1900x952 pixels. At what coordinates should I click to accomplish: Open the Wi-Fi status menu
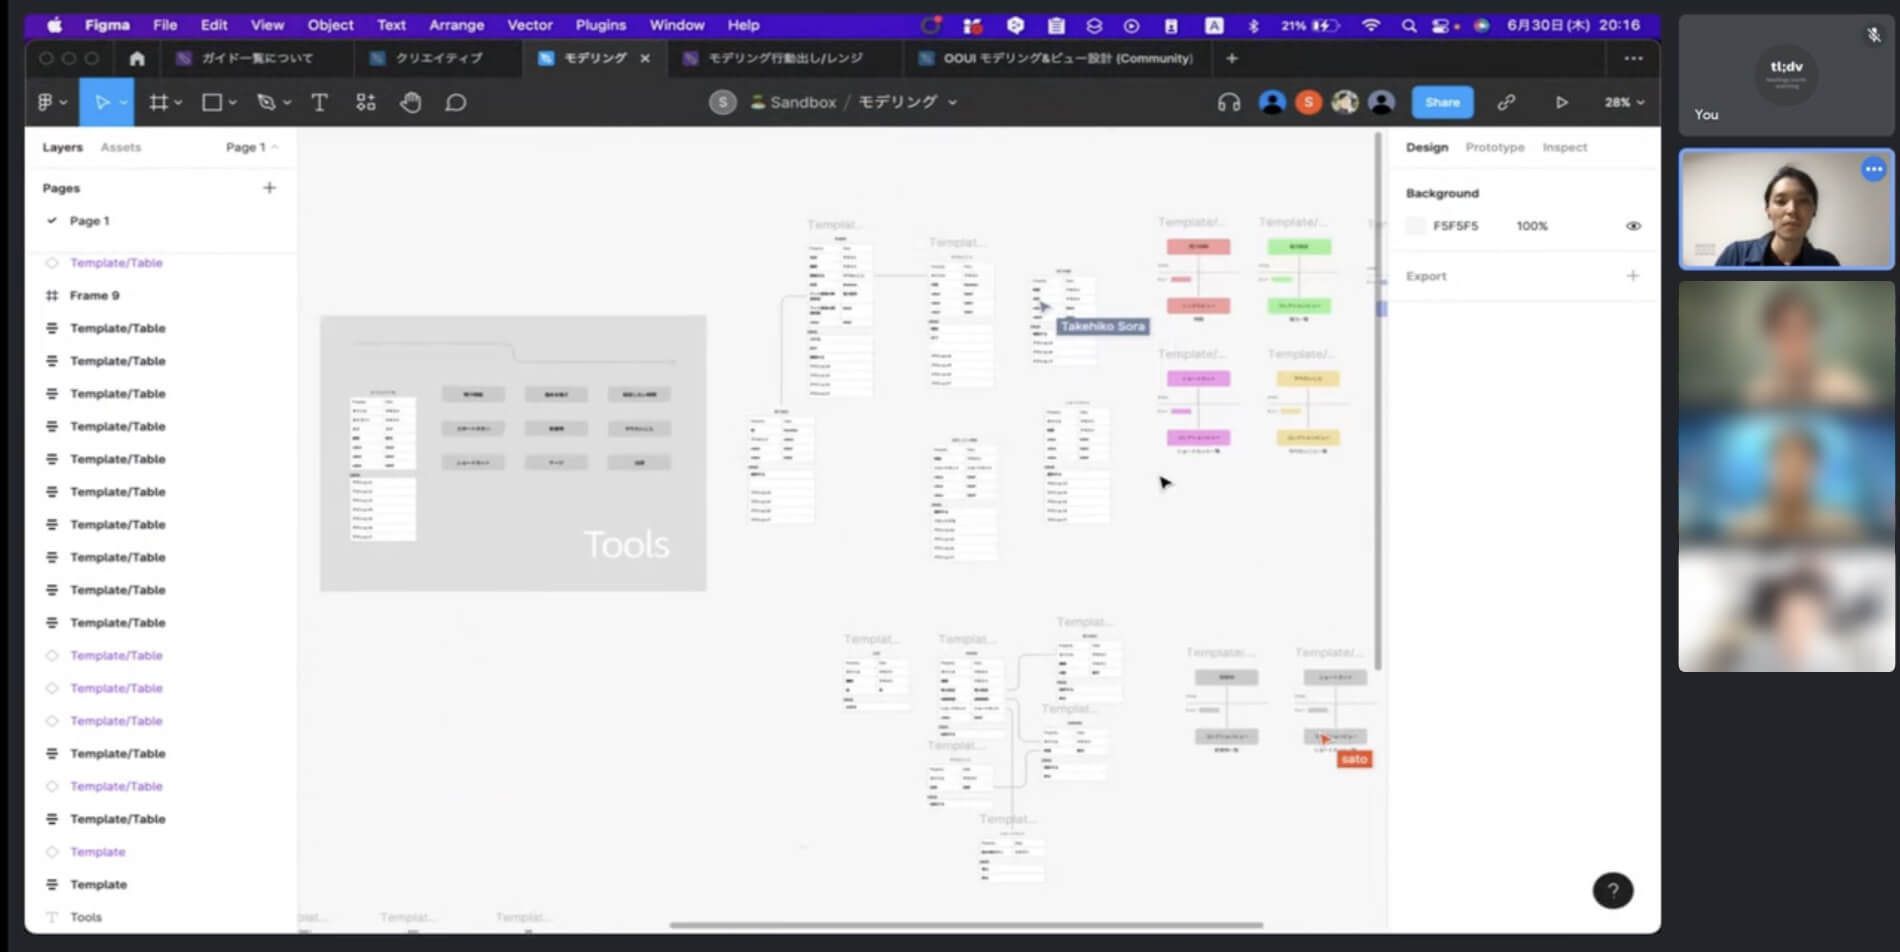[1371, 25]
